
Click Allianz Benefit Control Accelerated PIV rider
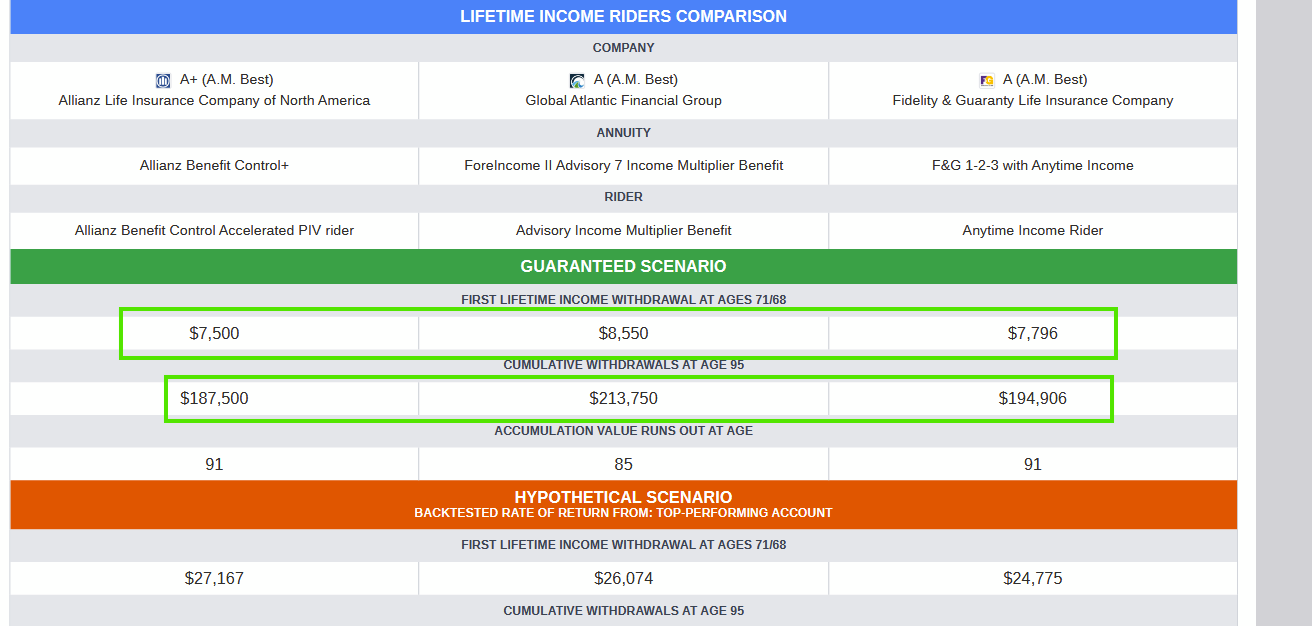click(214, 230)
